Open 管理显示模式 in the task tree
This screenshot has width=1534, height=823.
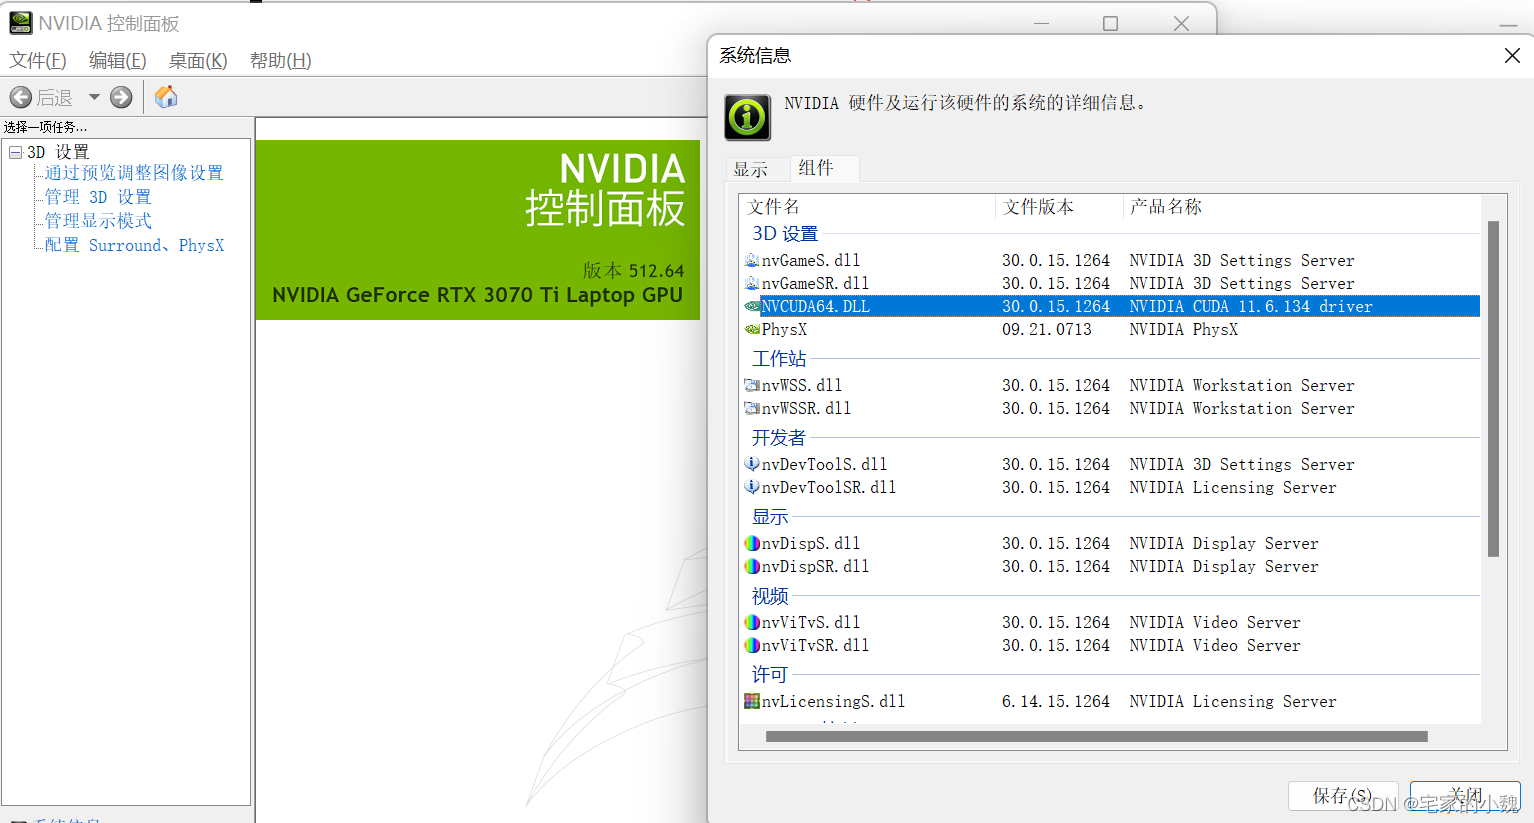click(x=98, y=221)
